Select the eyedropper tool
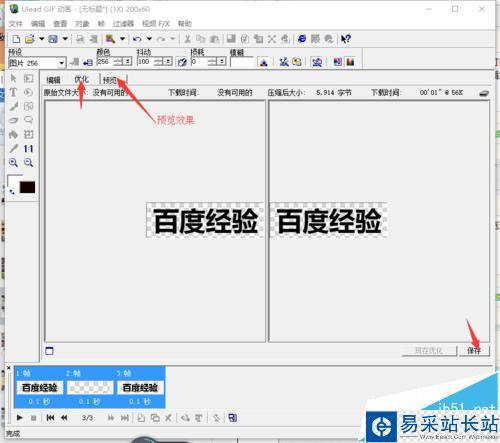Image resolution: width=500 pixels, height=443 pixels. 13,106
